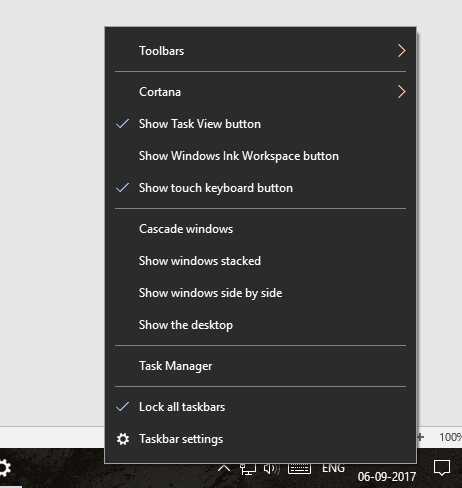Enable Show Windows Ink Workspace button
This screenshot has height=488, width=462.
coord(260,156)
